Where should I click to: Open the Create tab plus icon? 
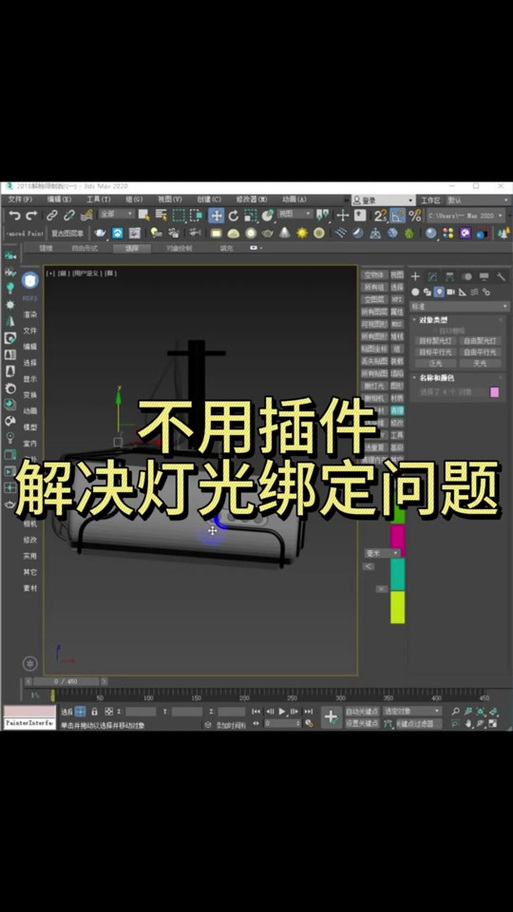[x=415, y=277]
